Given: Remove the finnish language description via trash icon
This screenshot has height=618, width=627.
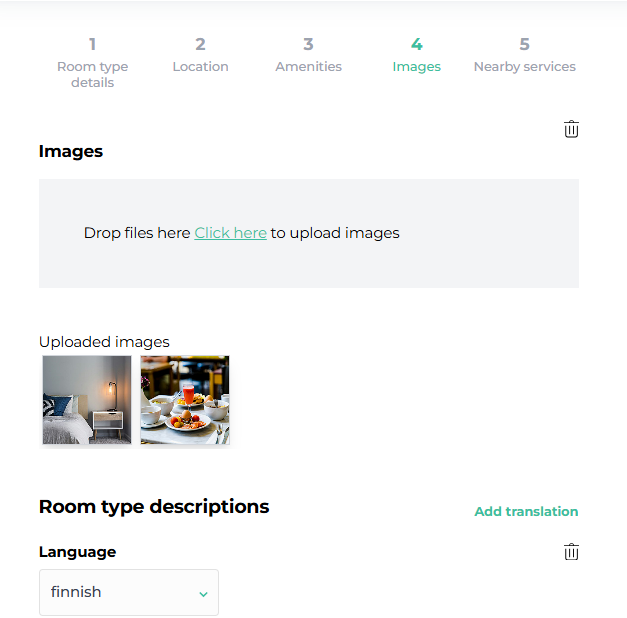Looking at the screenshot, I should coord(571,552).
